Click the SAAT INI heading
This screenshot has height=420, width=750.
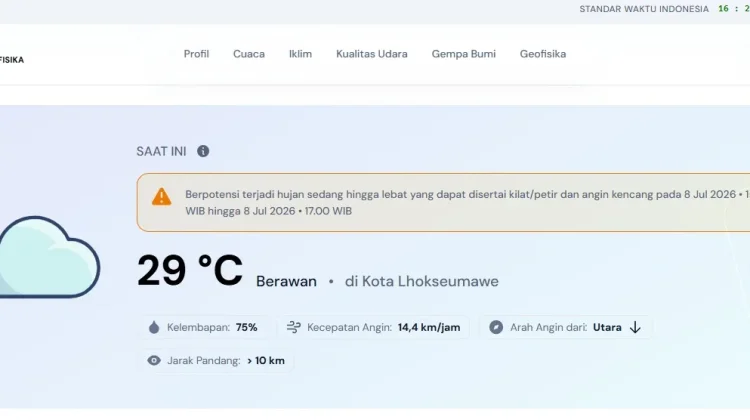coord(161,152)
